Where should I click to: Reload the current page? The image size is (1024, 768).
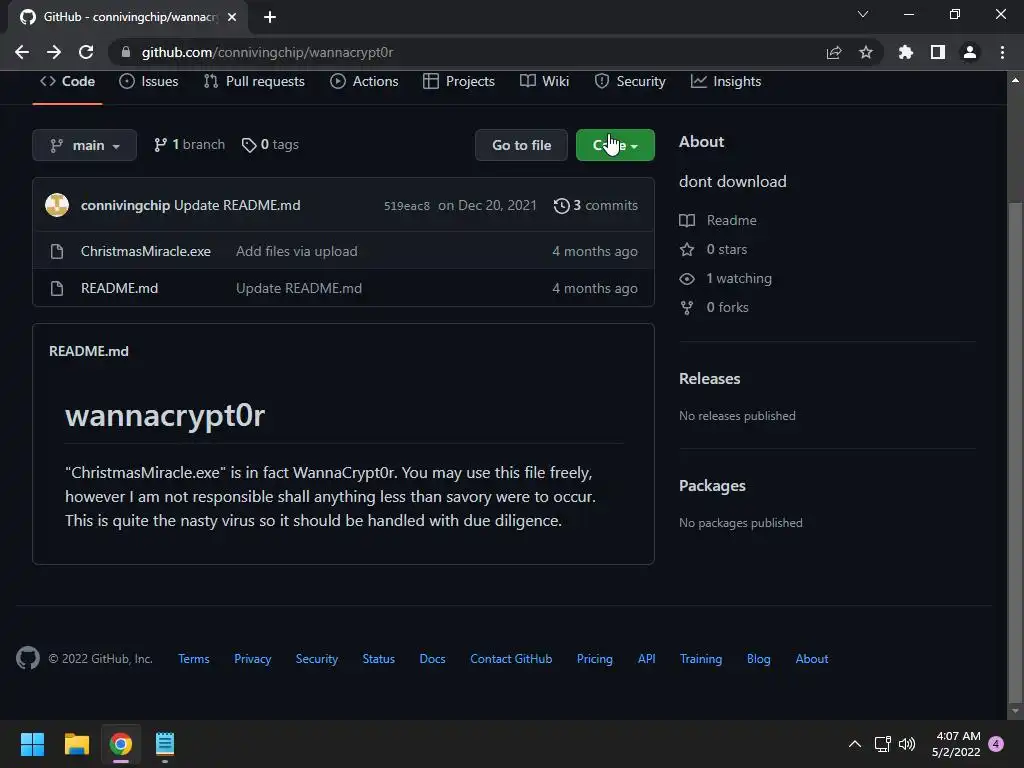pyautogui.click(x=86, y=52)
